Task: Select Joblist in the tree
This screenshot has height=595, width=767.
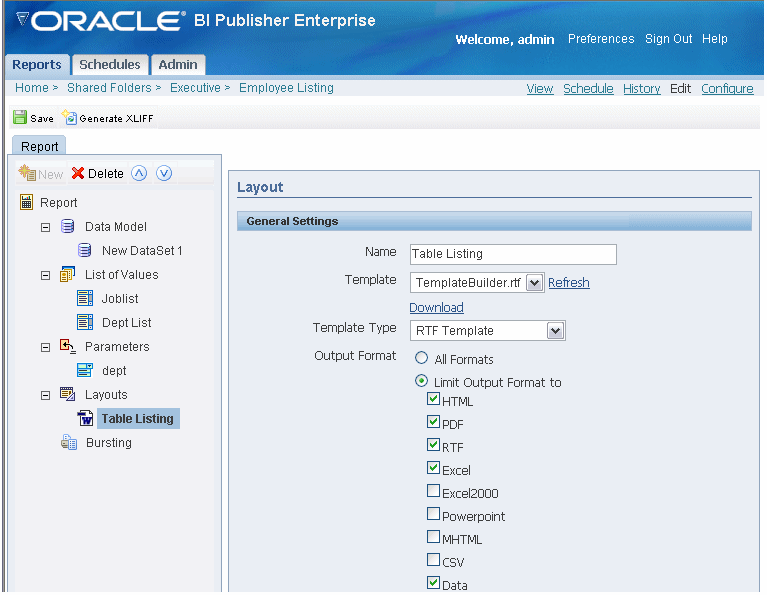Action: point(120,298)
